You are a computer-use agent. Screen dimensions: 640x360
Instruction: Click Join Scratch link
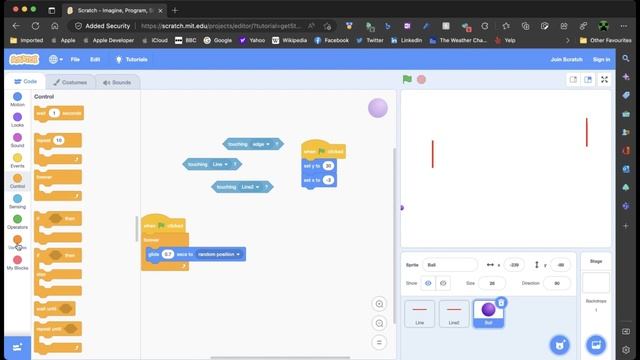(x=567, y=60)
